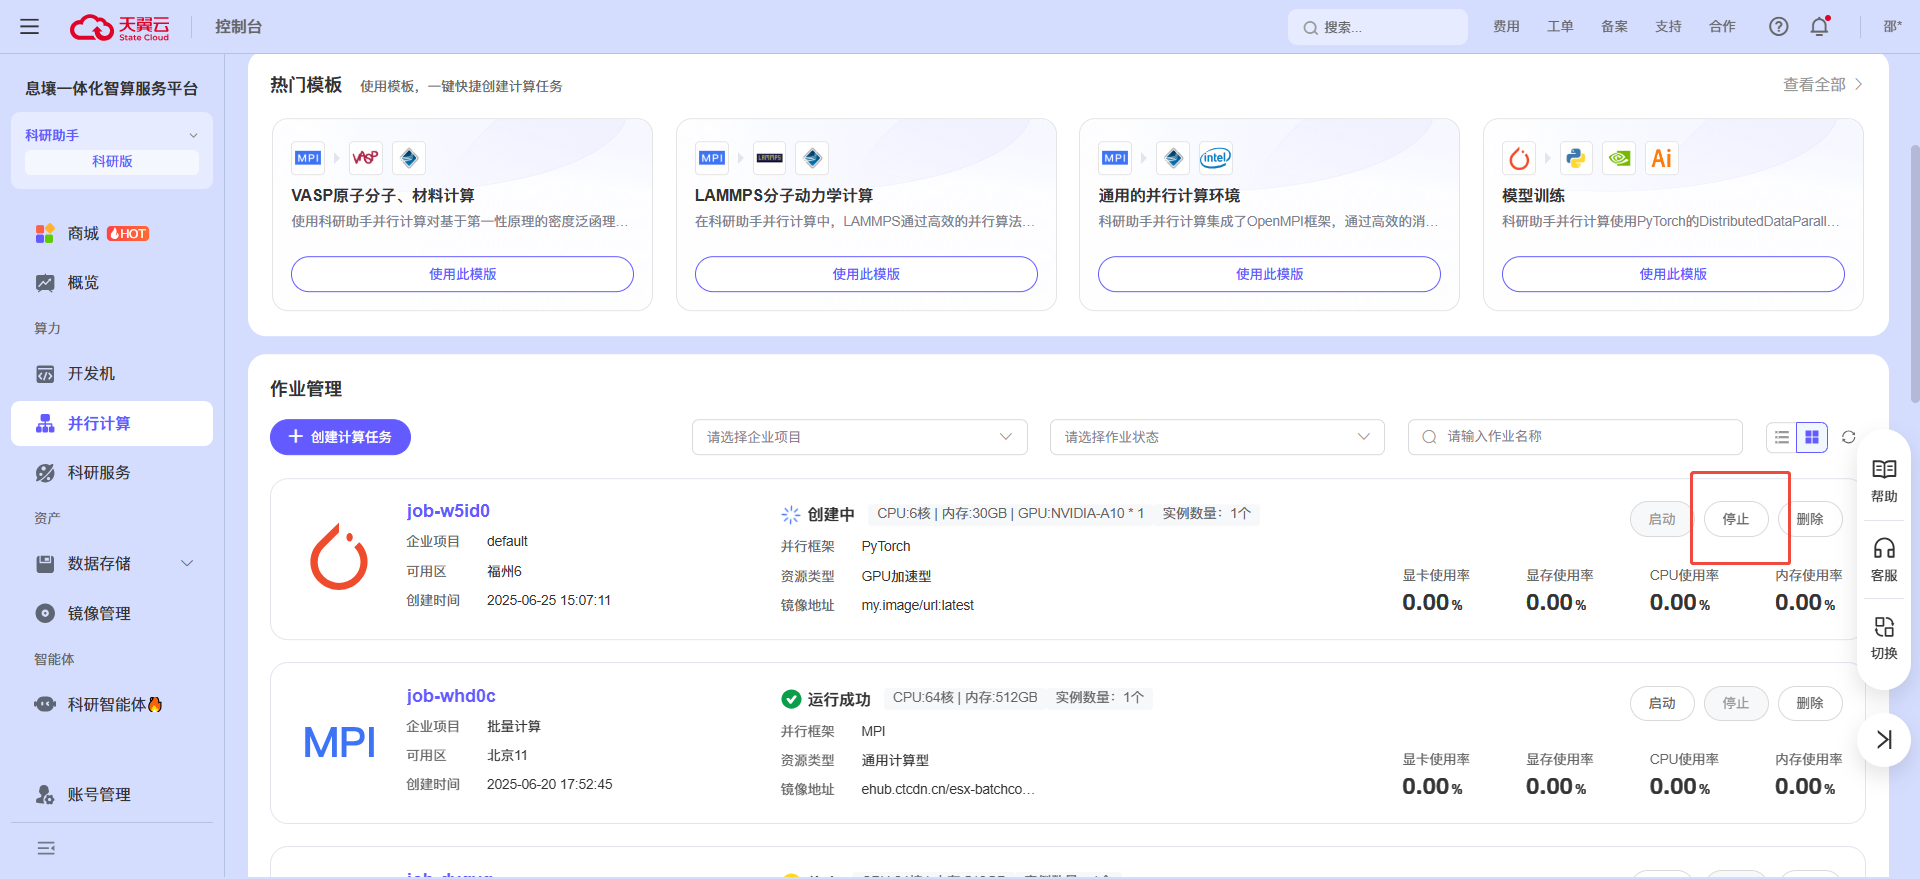Open the 请选择企业项目 dropdown
This screenshot has width=1920, height=879.
(x=860, y=437)
